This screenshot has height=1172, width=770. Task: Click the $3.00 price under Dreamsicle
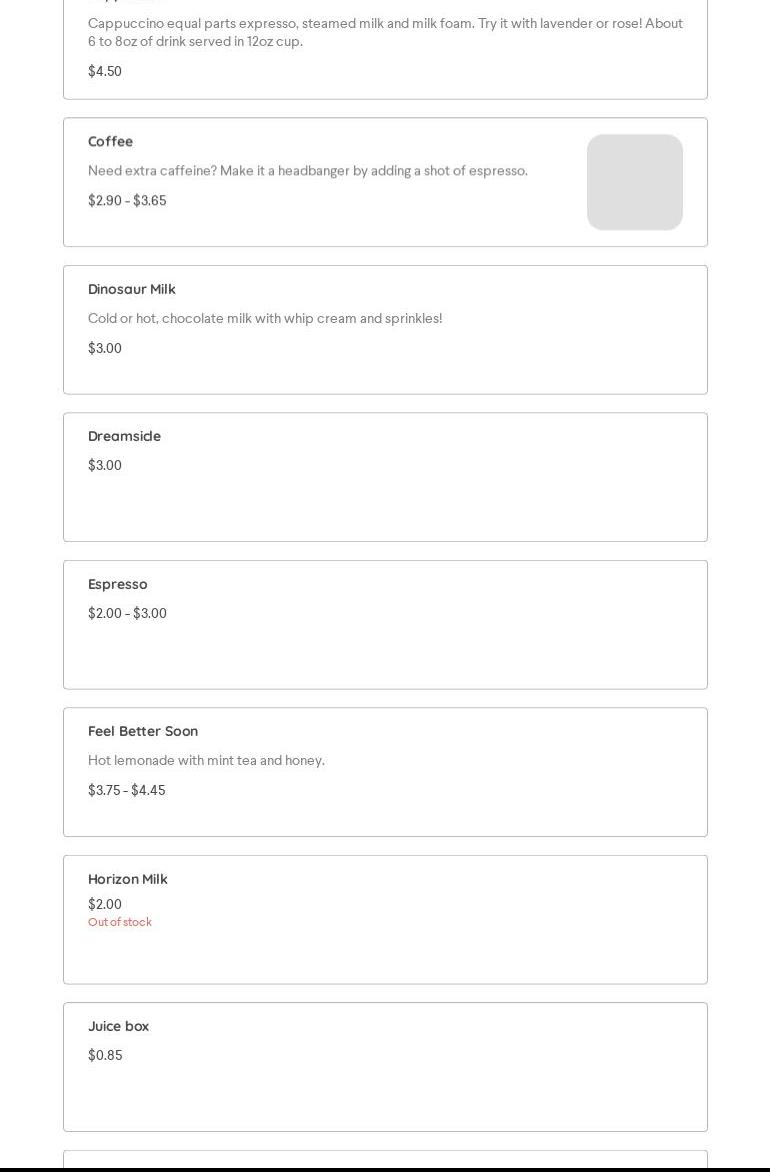pyautogui.click(x=105, y=465)
